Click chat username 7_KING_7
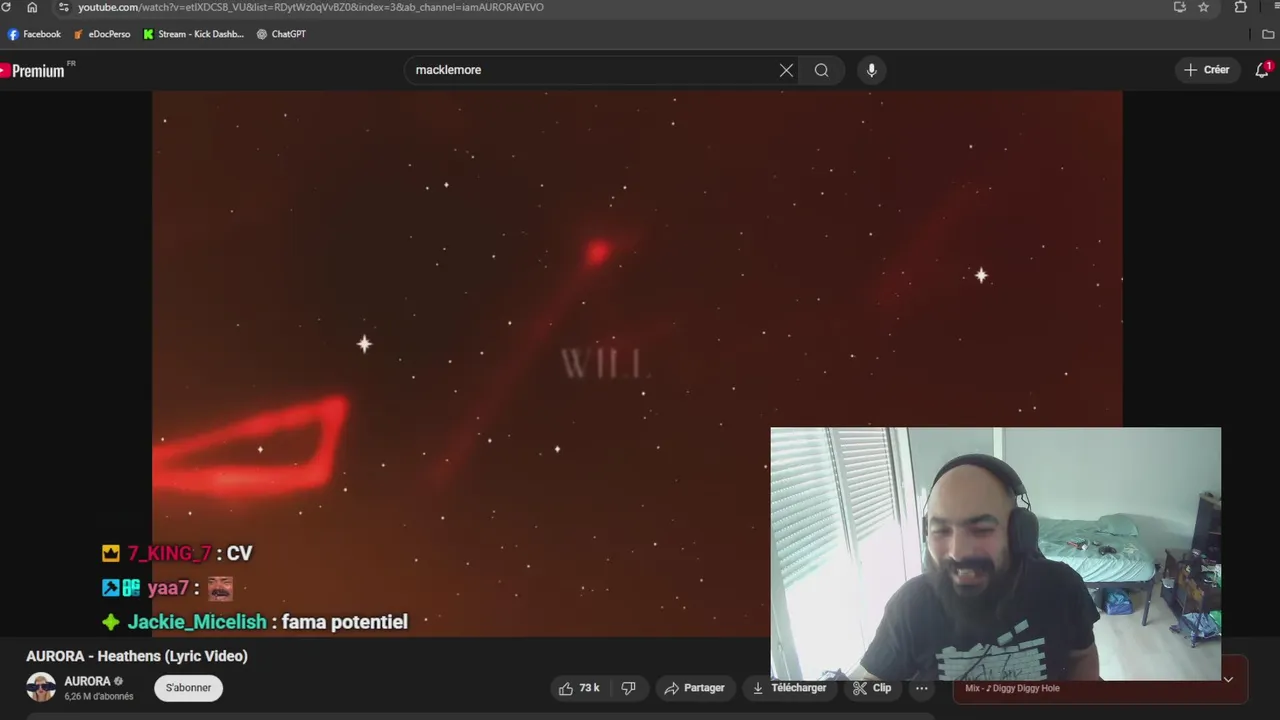The height and width of the screenshot is (720, 1280). (169, 553)
